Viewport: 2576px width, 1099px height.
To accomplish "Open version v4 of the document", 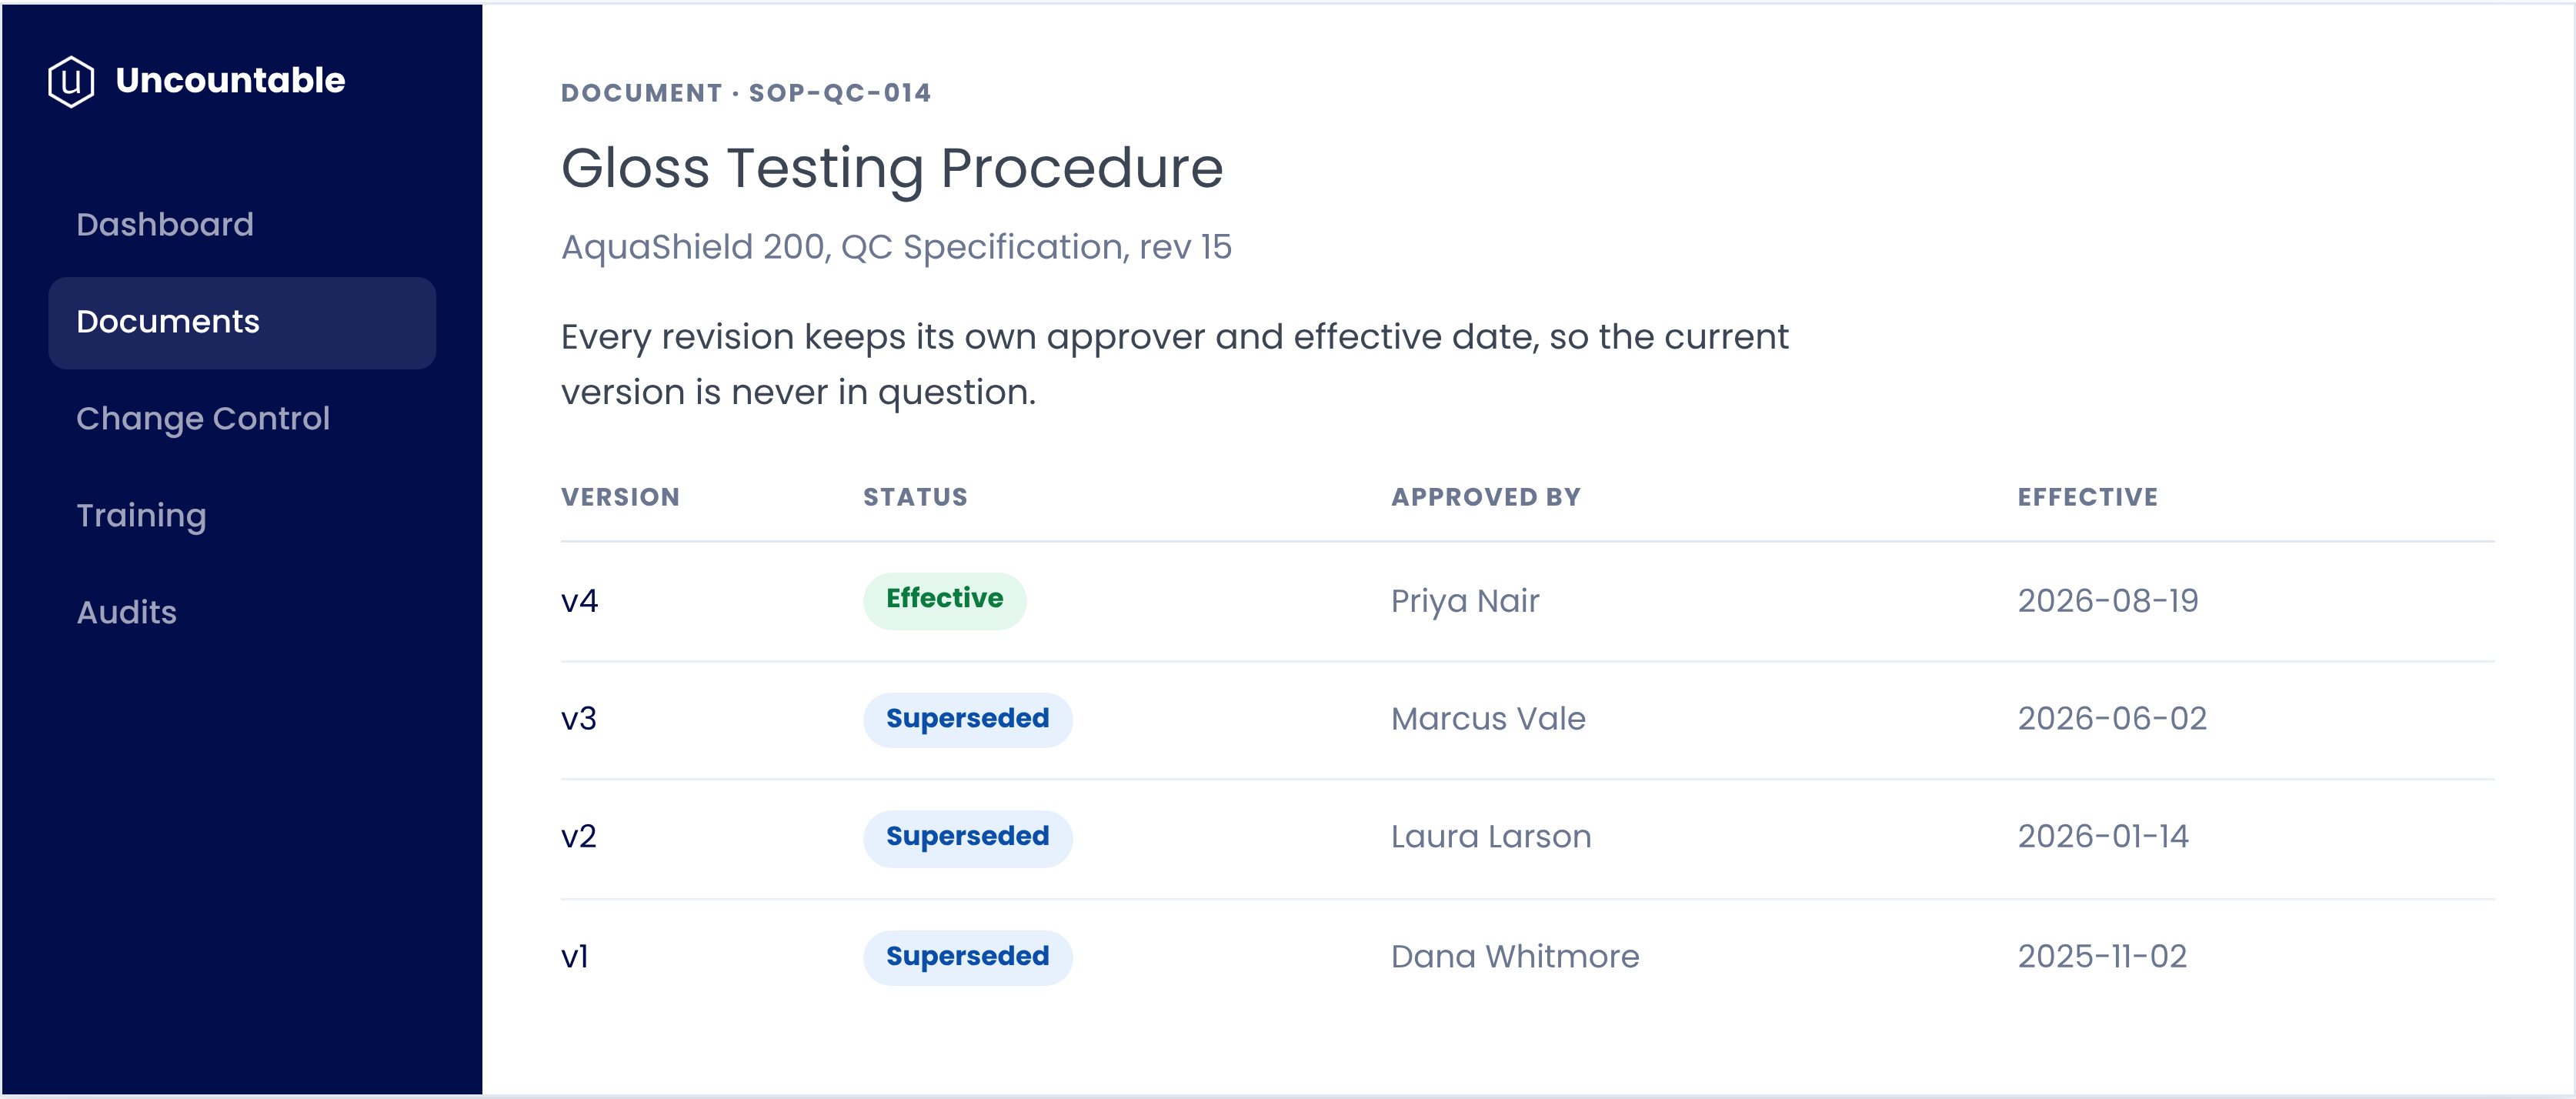I will [x=1527, y=601].
